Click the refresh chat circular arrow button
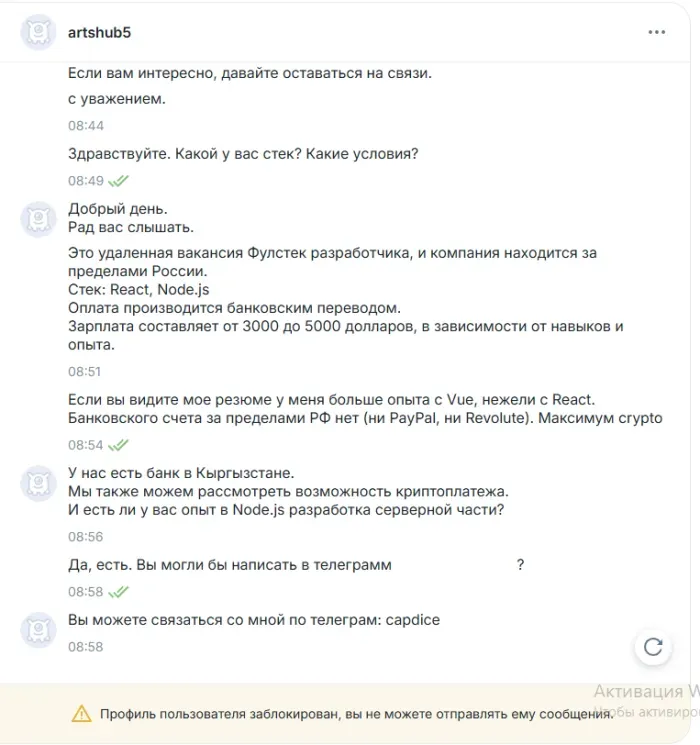700x745 pixels. click(x=653, y=647)
